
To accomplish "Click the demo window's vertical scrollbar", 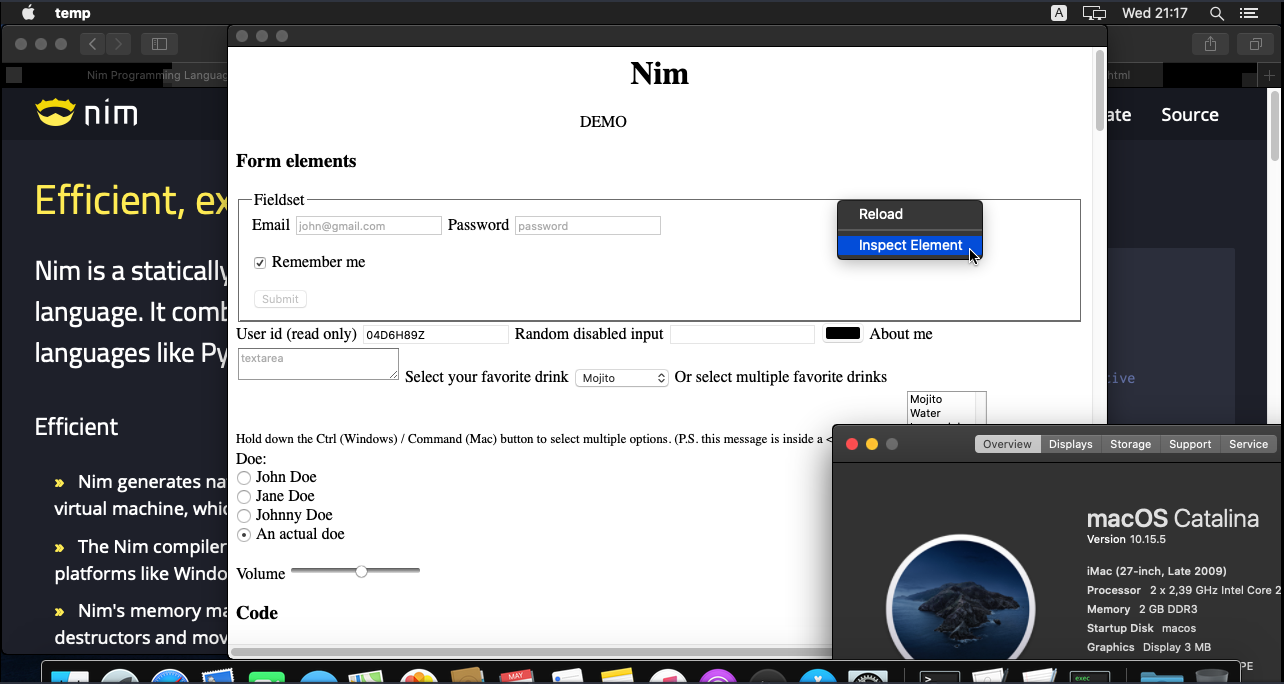I will tap(1100, 90).
